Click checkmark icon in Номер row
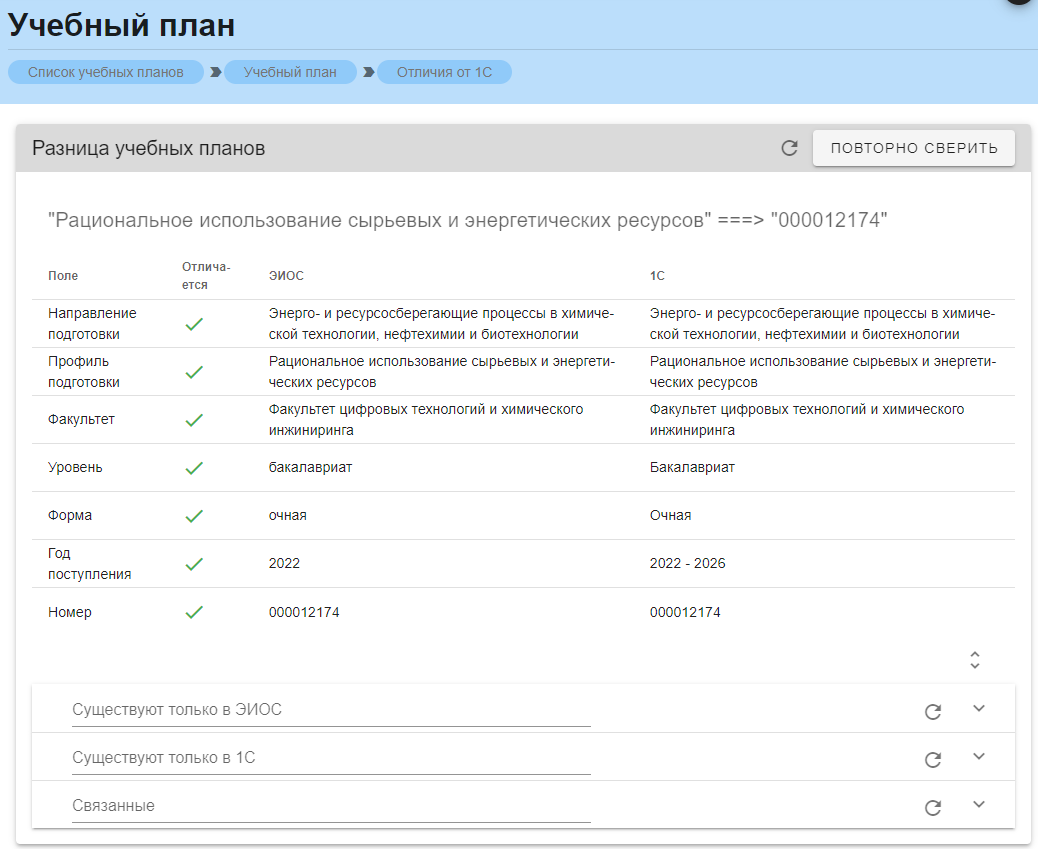The height and width of the screenshot is (849, 1038). pyautogui.click(x=195, y=612)
